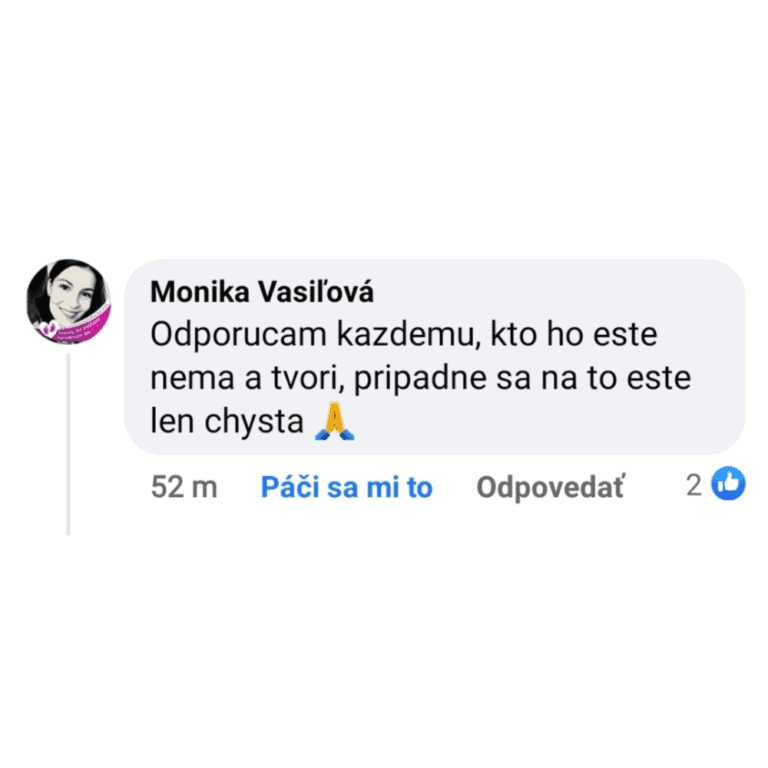768x768 pixels.
Task: Open Monika Vasiľová's profile picture
Action: coord(69,301)
